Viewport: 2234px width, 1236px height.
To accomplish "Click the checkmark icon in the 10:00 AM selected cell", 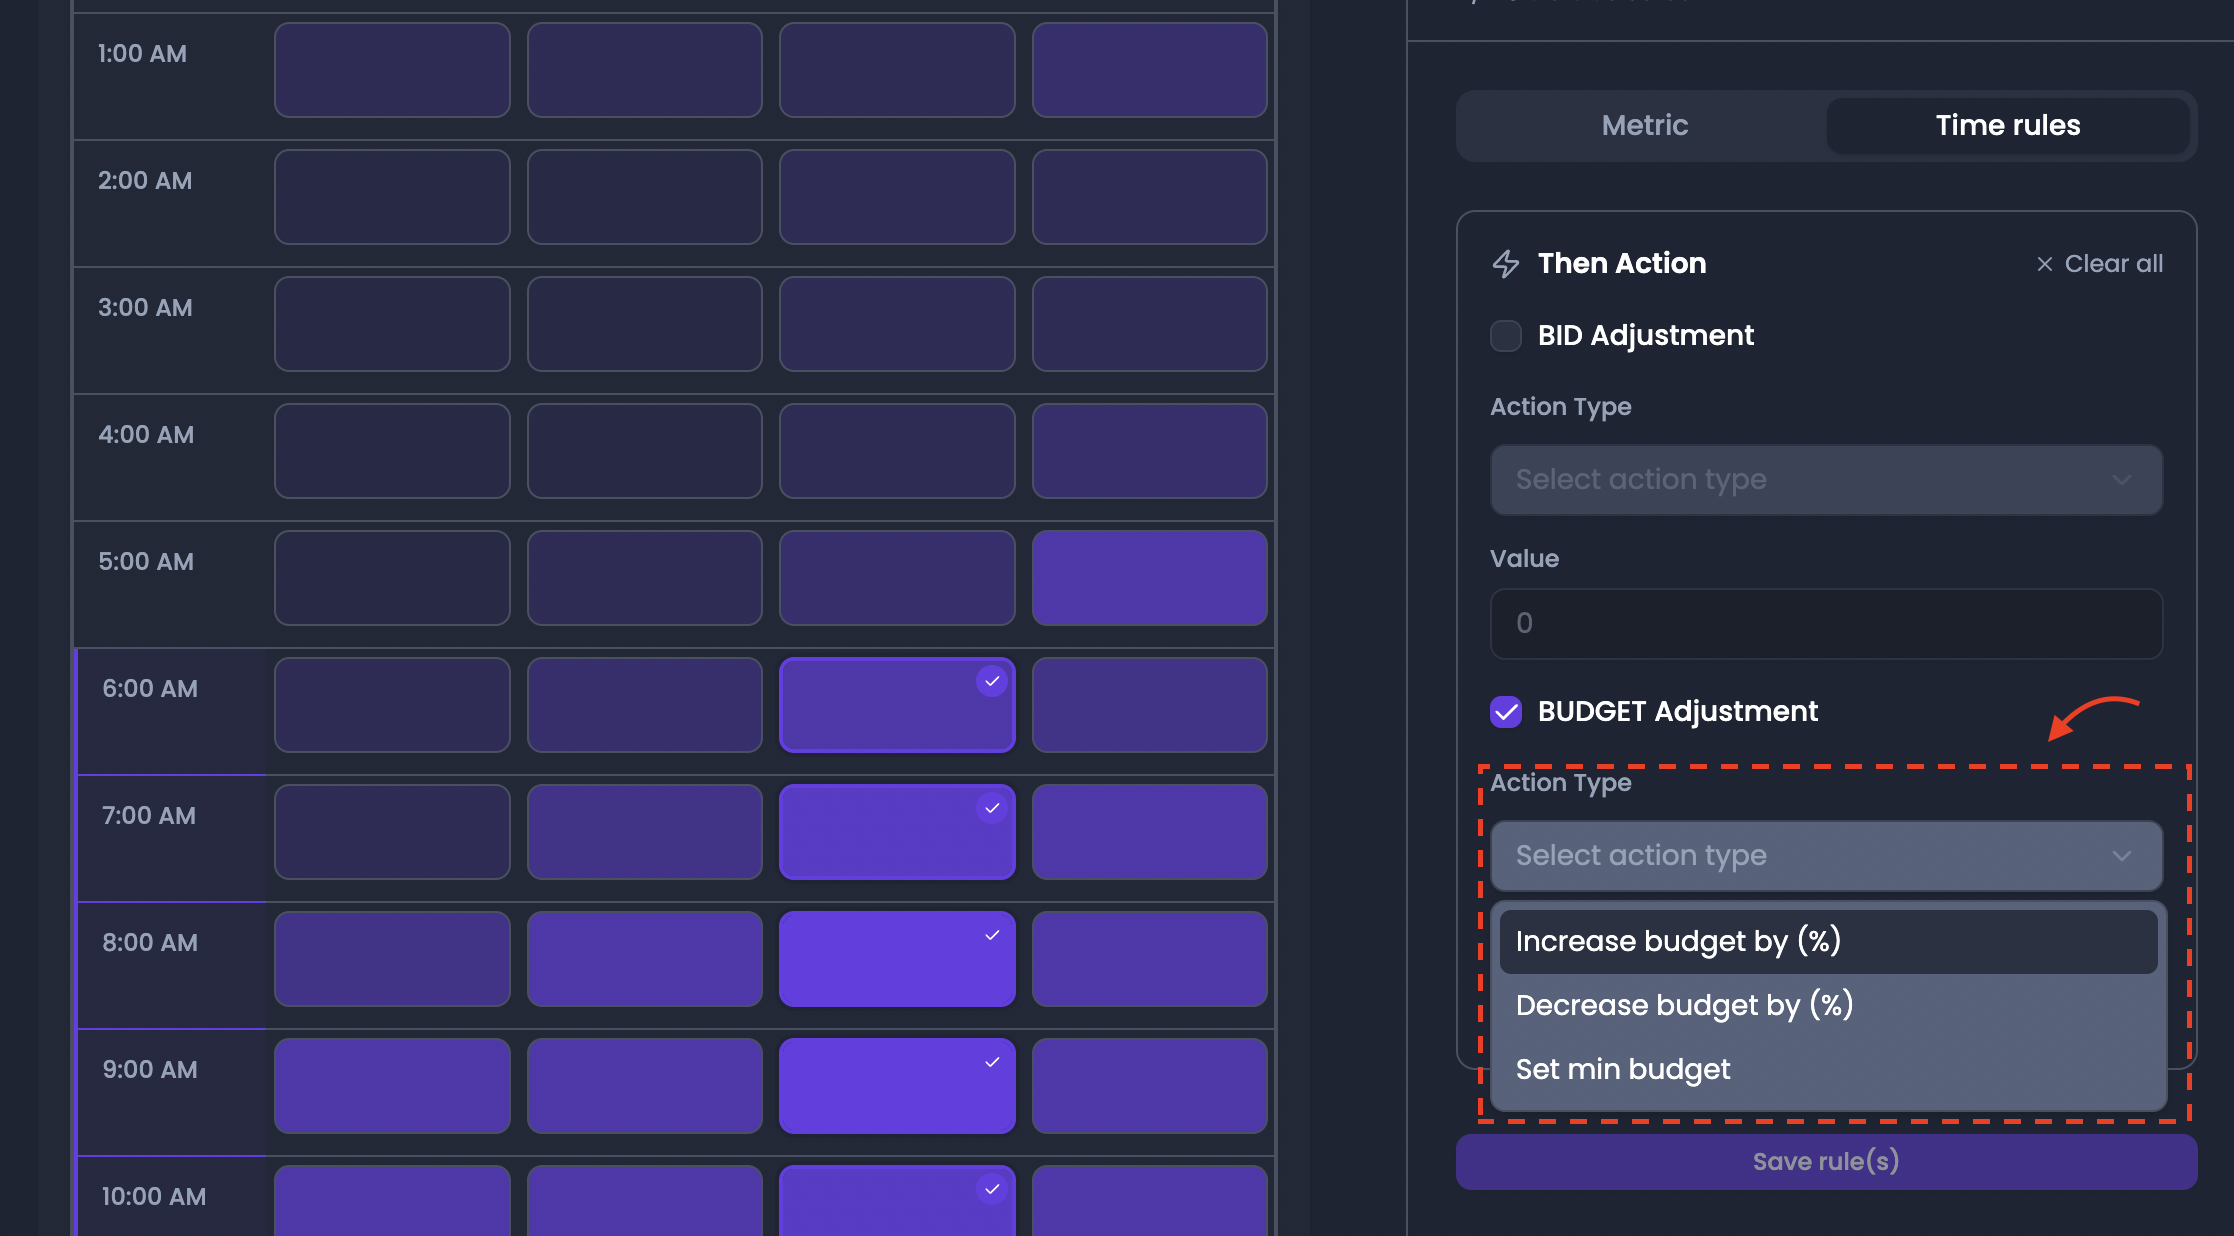I will coord(992,1189).
